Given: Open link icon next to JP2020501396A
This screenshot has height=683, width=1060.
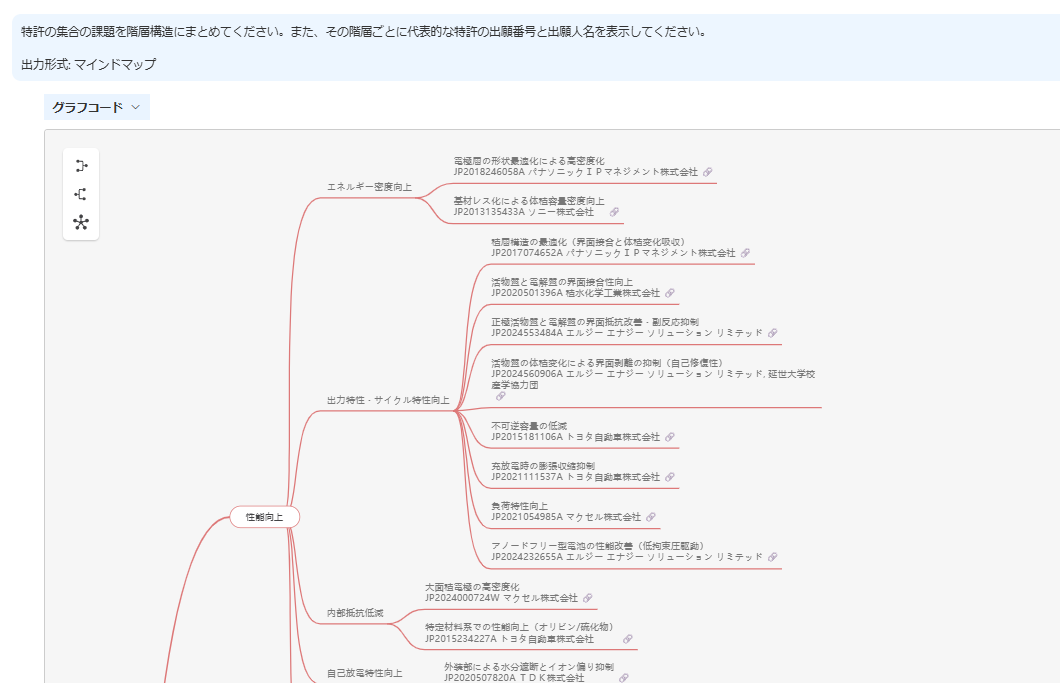Looking at the screenshot, I should point(670,293).
